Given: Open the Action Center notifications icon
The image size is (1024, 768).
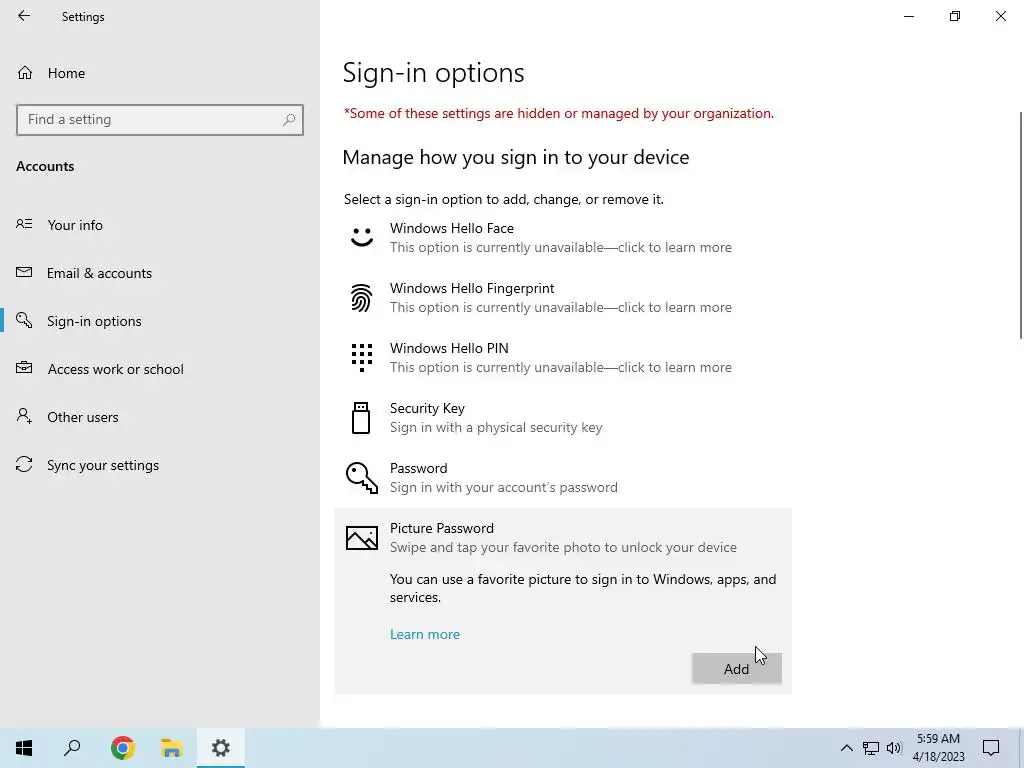Looking at the screenshot, I should [991, 748].
